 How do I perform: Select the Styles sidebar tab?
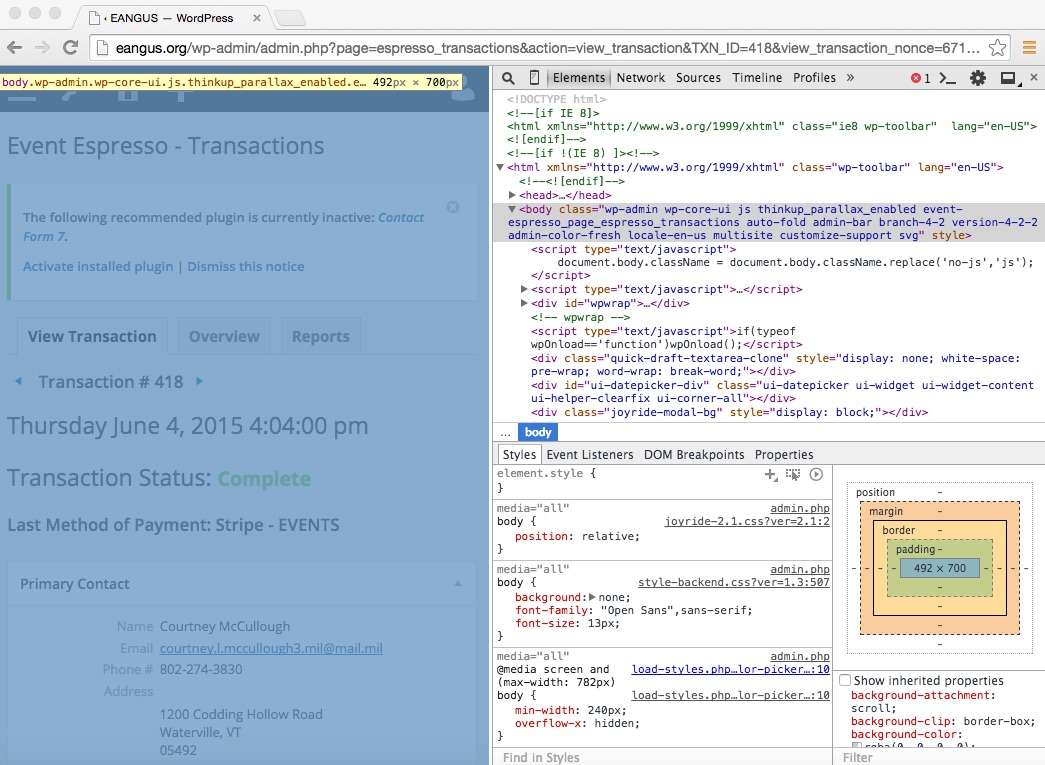(519, 454)
